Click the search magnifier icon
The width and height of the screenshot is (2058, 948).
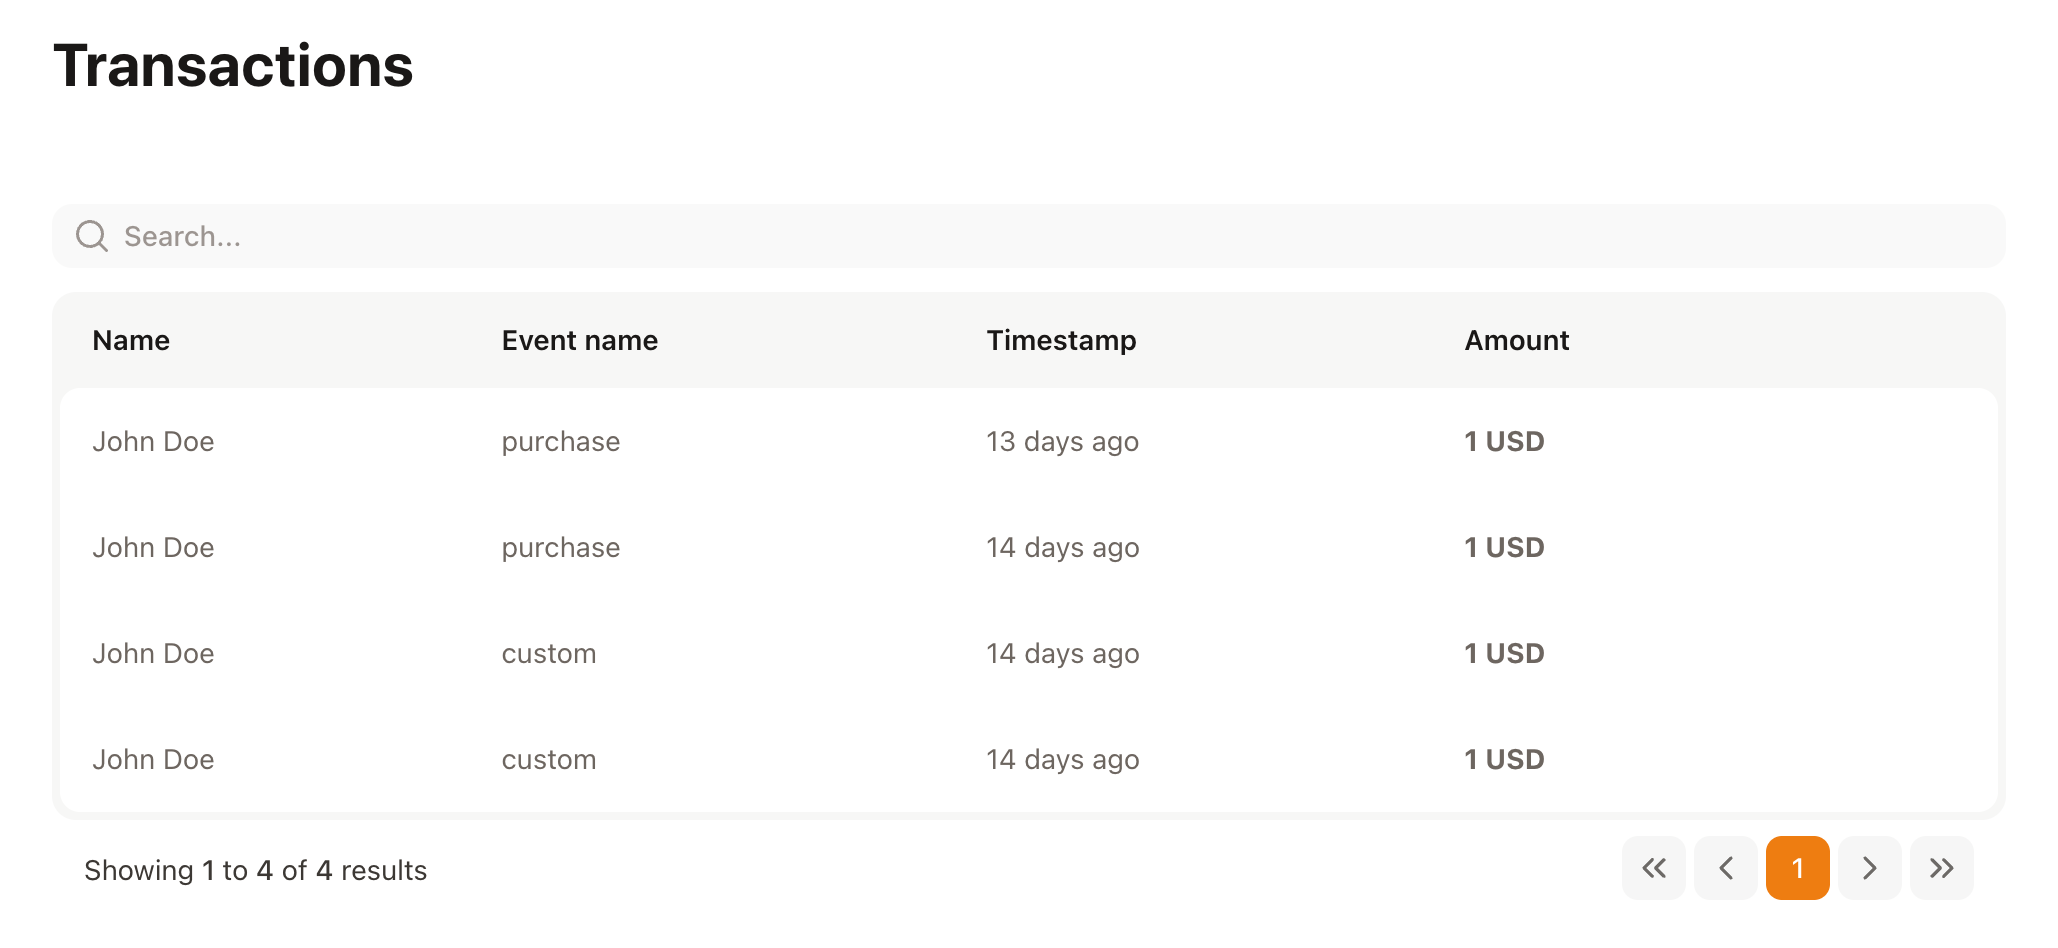(x=92, y=236)
